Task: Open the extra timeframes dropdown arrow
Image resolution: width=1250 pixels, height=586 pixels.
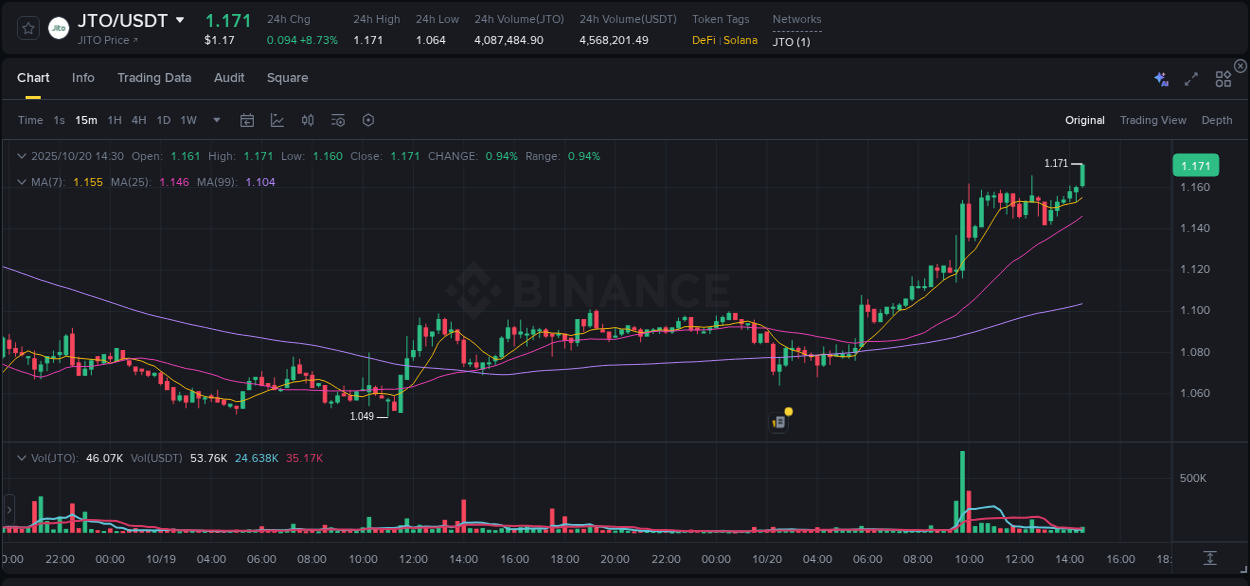Action: coord(216,120)
